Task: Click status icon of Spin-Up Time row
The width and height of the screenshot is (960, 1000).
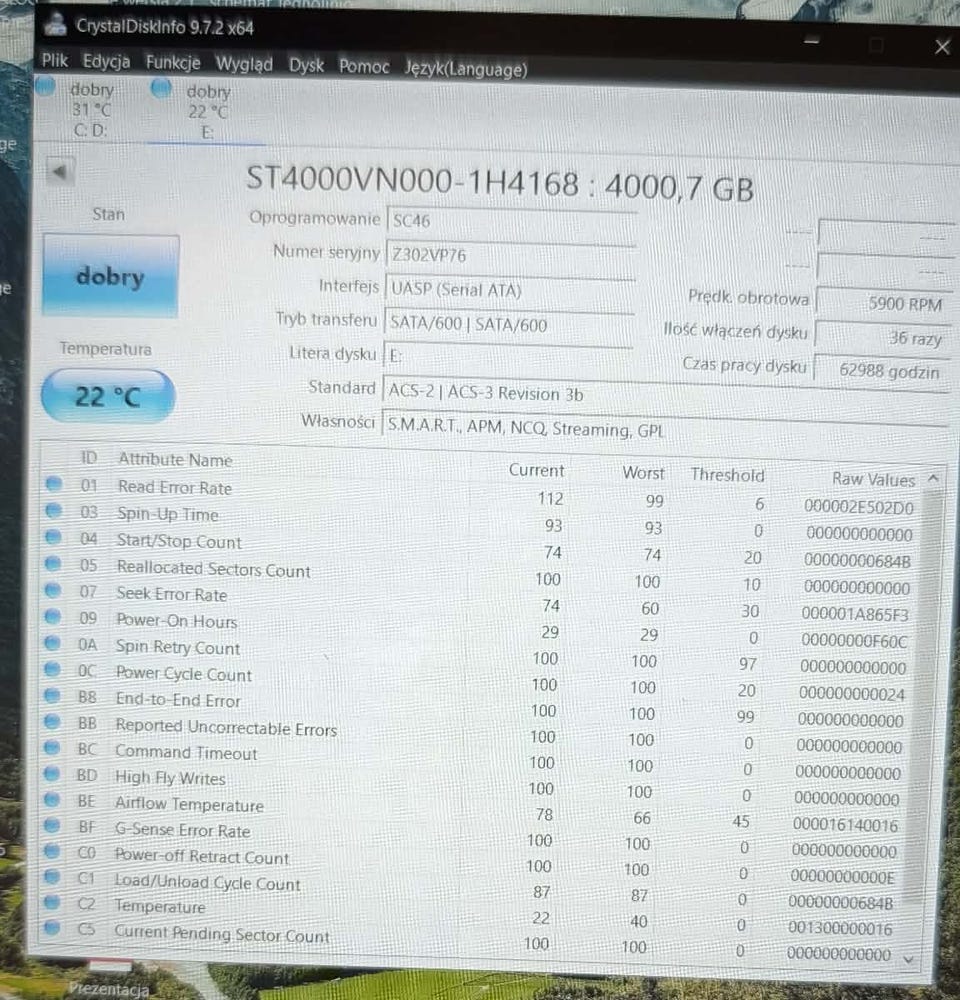Action: click(54, 510)
